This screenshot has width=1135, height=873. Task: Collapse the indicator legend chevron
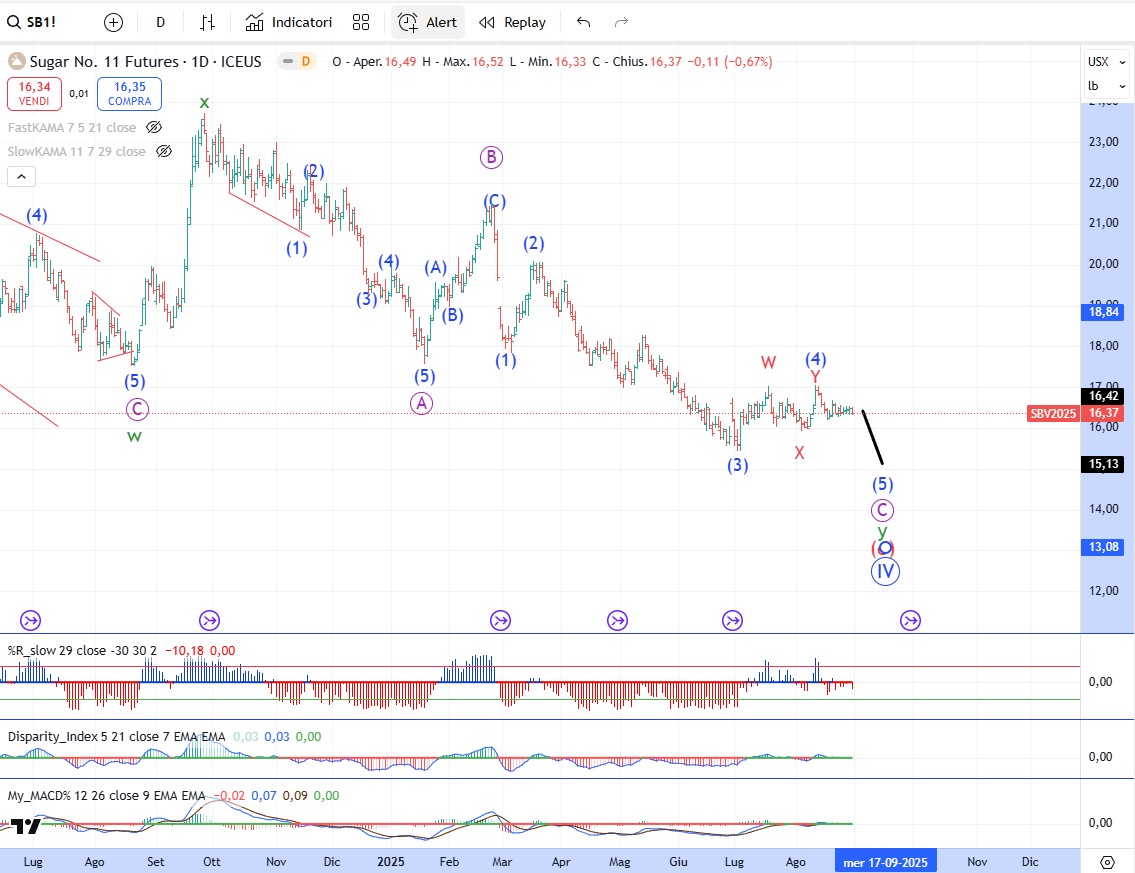[22, 177]
